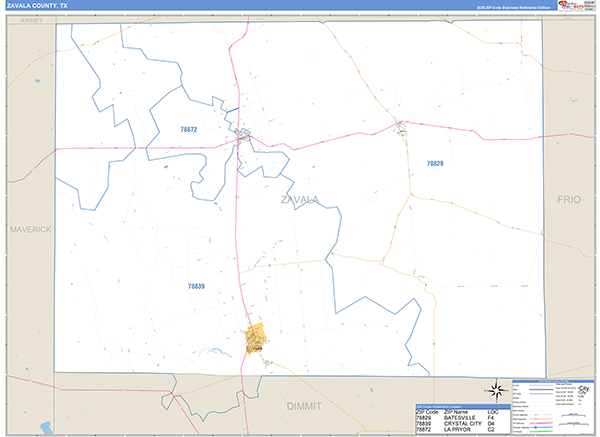Click the orange highway line sample in the legend
The image size is (600, 437).
[541, 419]
